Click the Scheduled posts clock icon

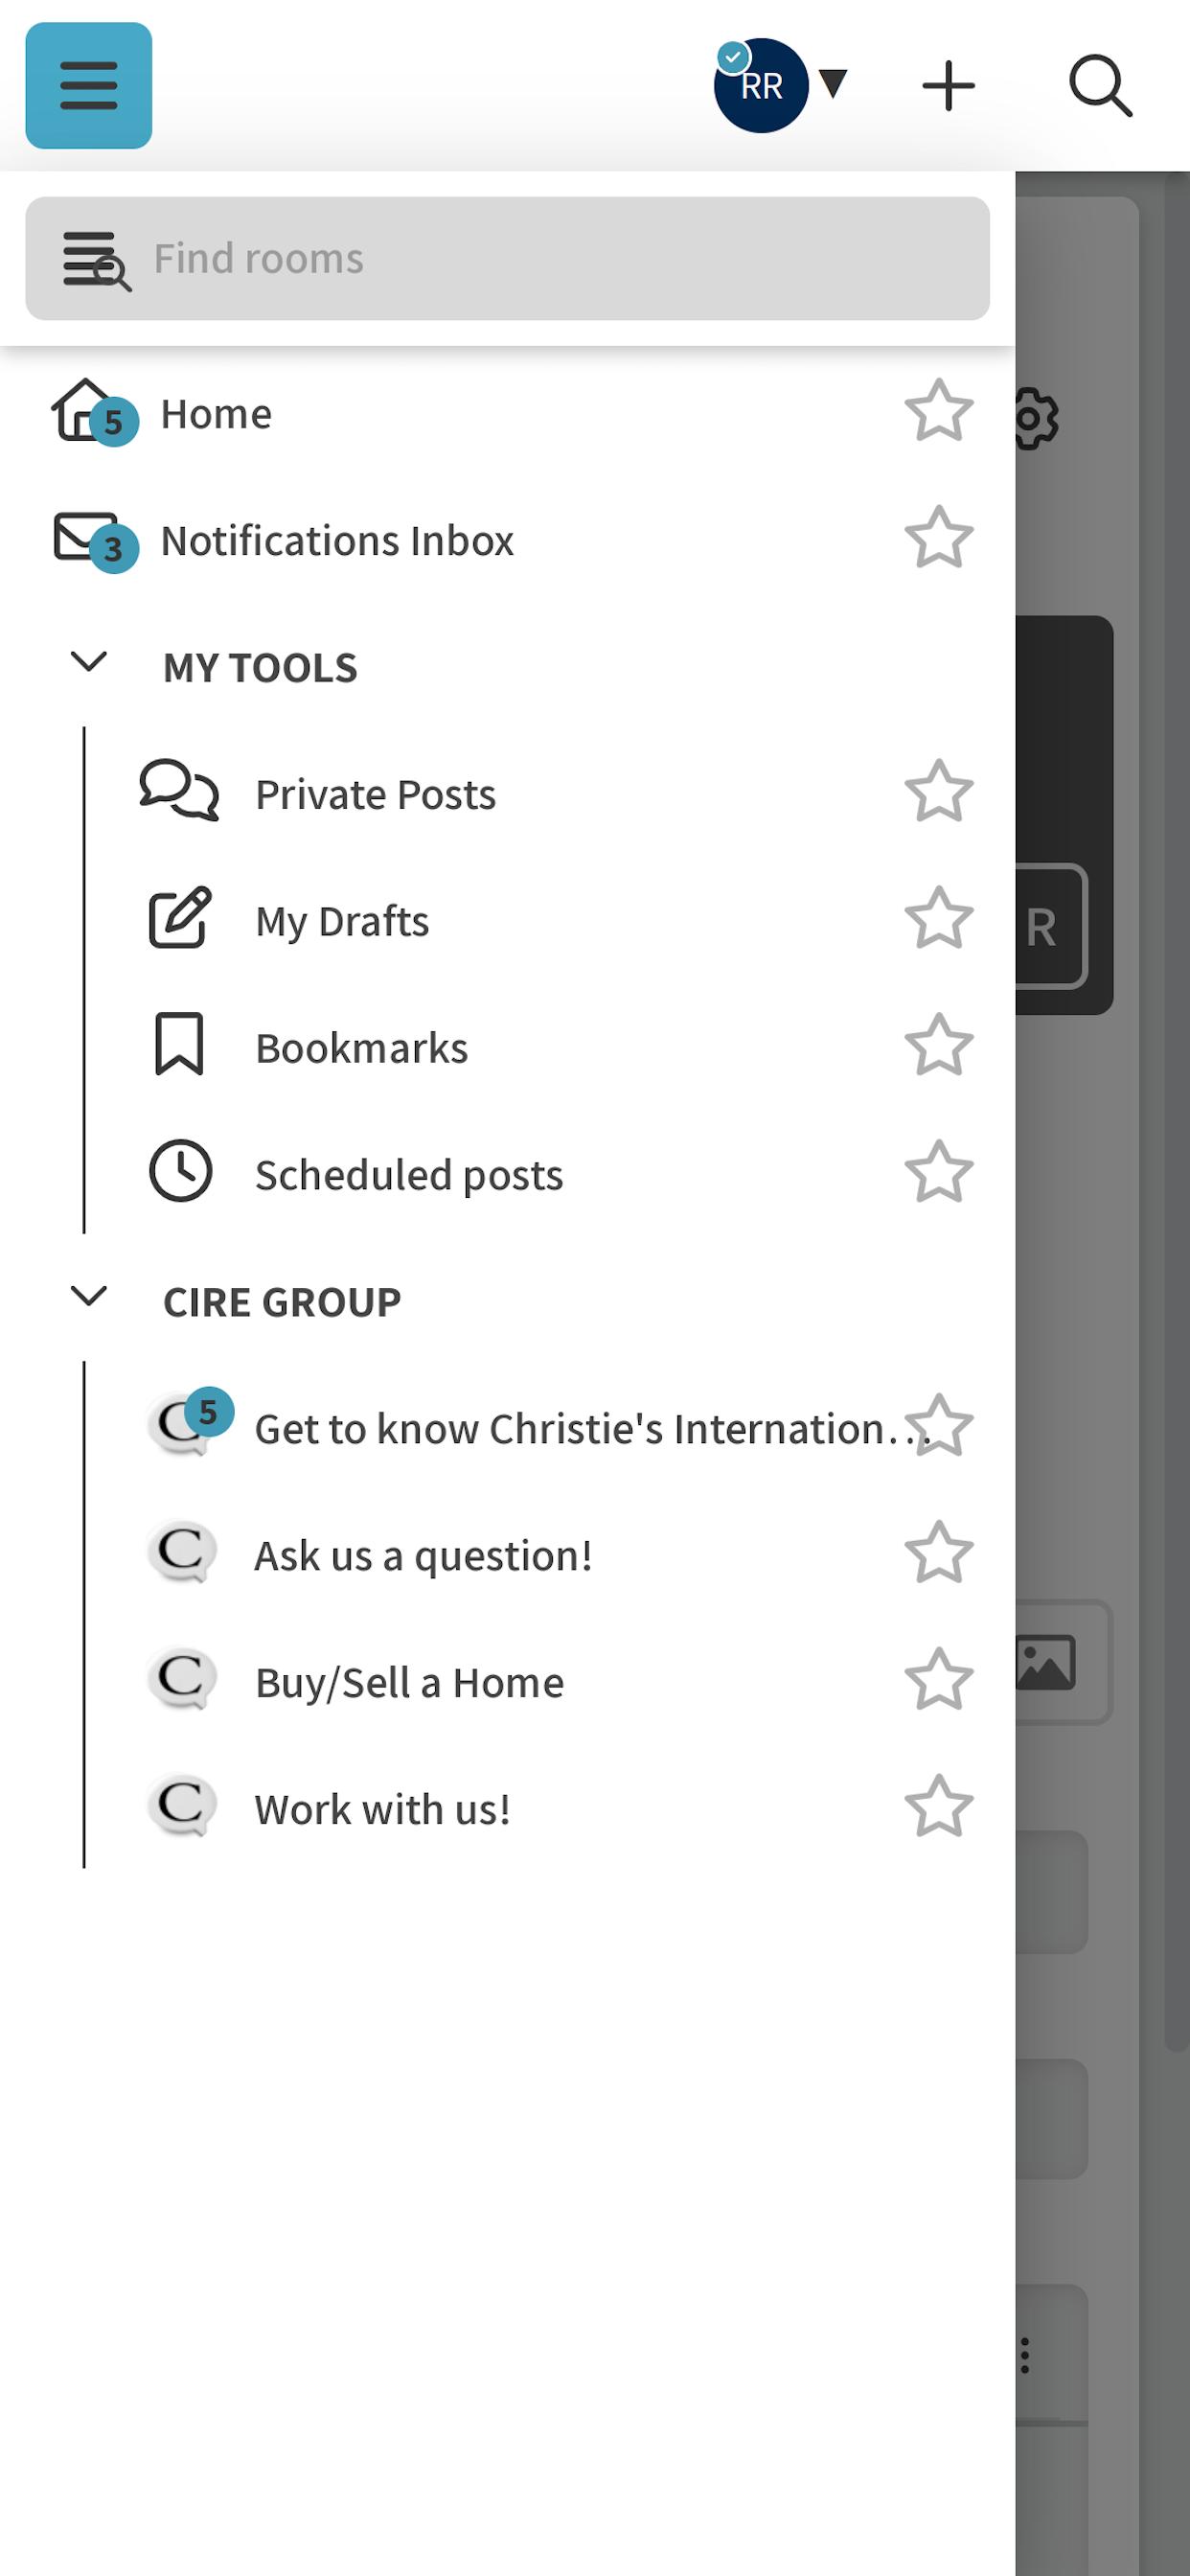click(180, 1171)
